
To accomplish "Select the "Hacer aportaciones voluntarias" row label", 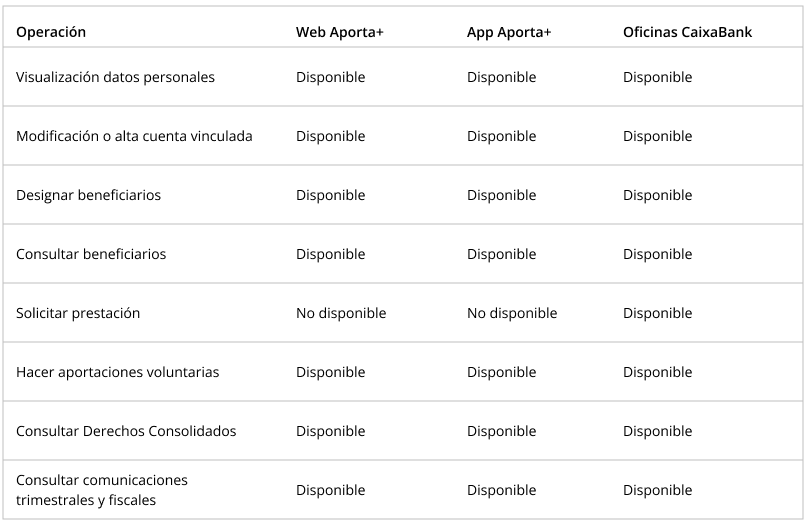I will point(117,372).
